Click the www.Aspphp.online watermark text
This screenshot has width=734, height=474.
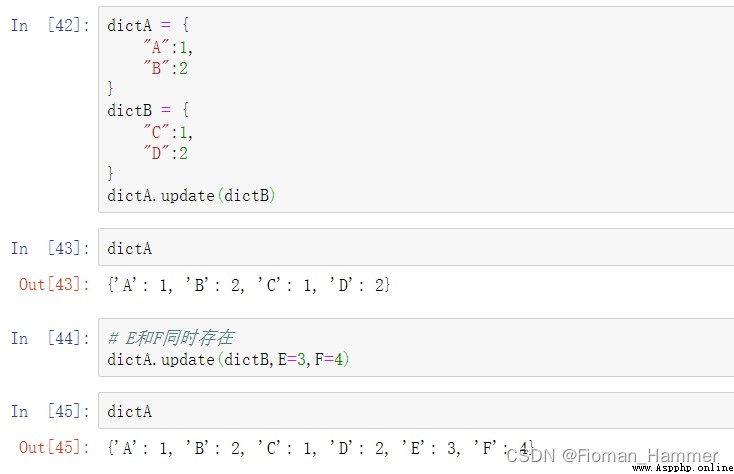pyautogui.click(x=683, y=467)
